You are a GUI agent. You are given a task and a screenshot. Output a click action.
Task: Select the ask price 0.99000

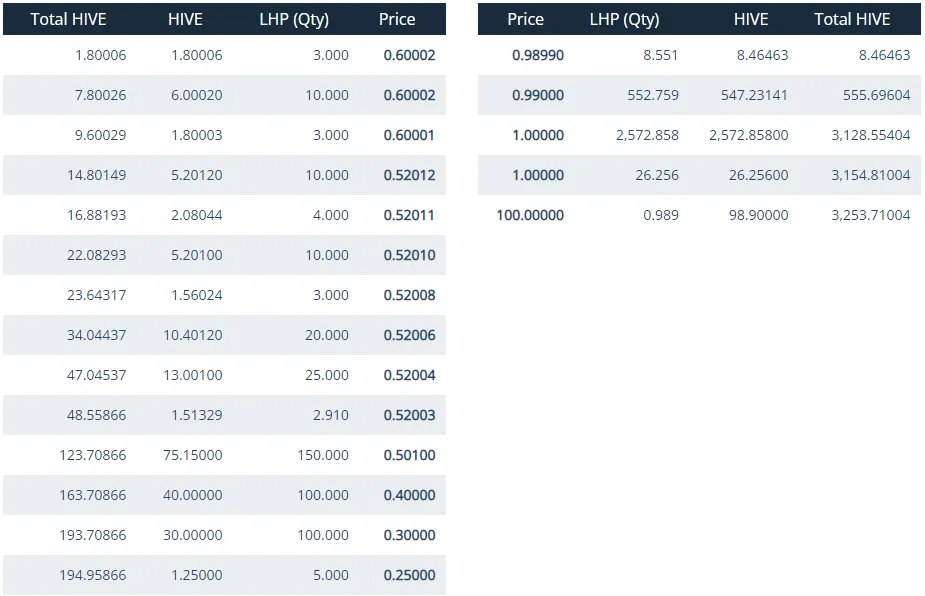[538, 95]
